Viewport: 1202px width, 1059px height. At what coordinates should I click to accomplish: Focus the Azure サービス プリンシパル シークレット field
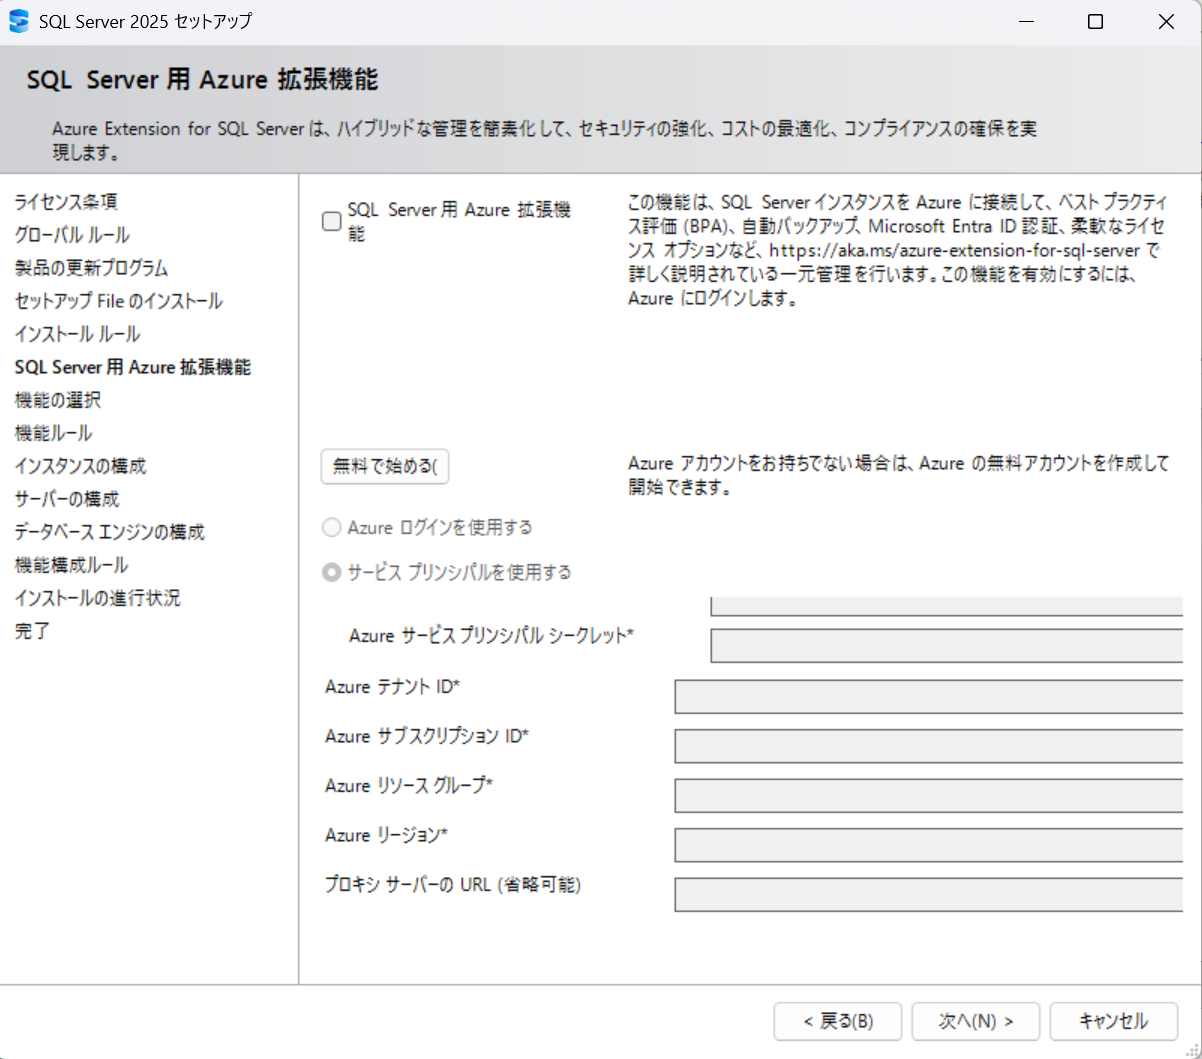pos(946,646)
